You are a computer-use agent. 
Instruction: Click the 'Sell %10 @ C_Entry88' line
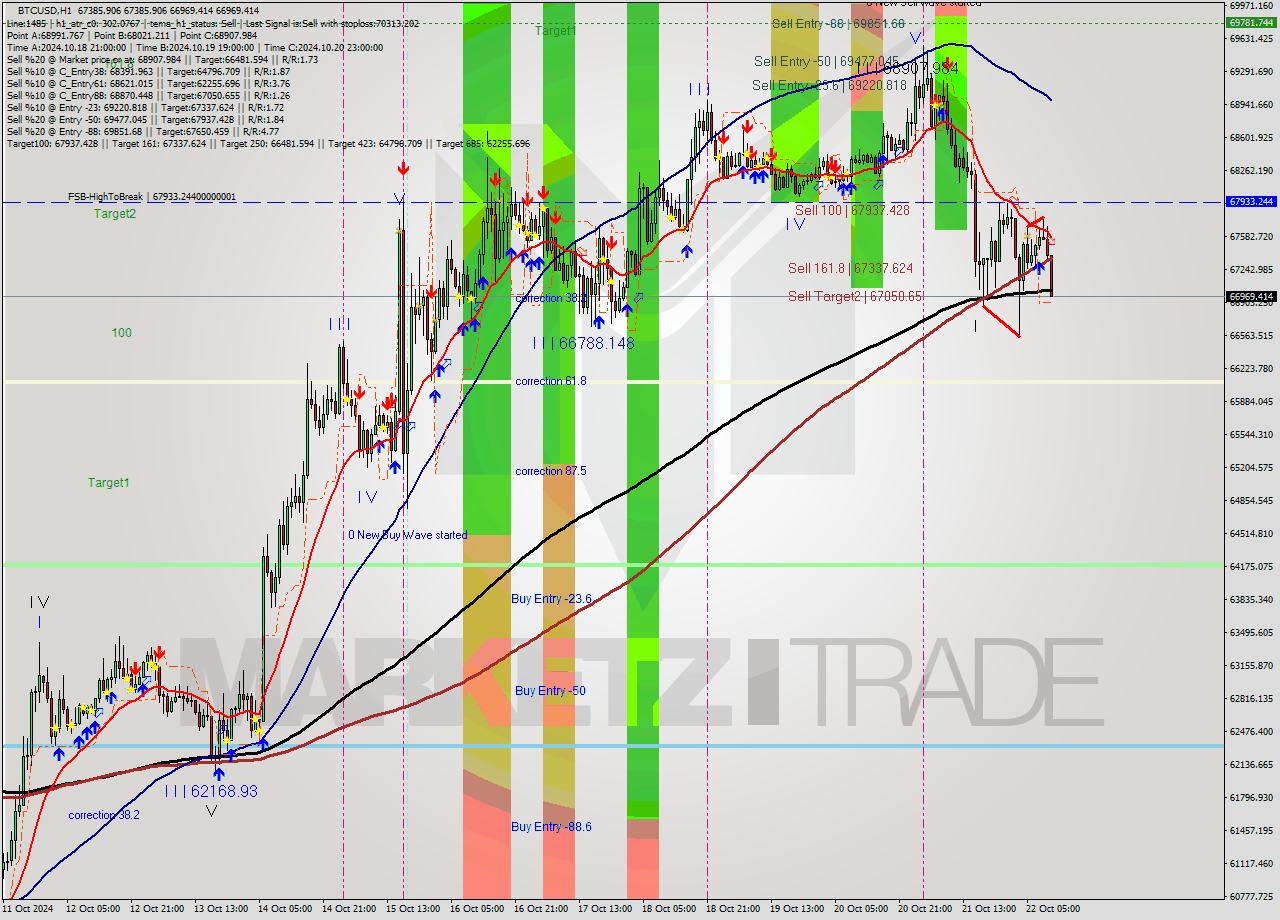(148, 95)
